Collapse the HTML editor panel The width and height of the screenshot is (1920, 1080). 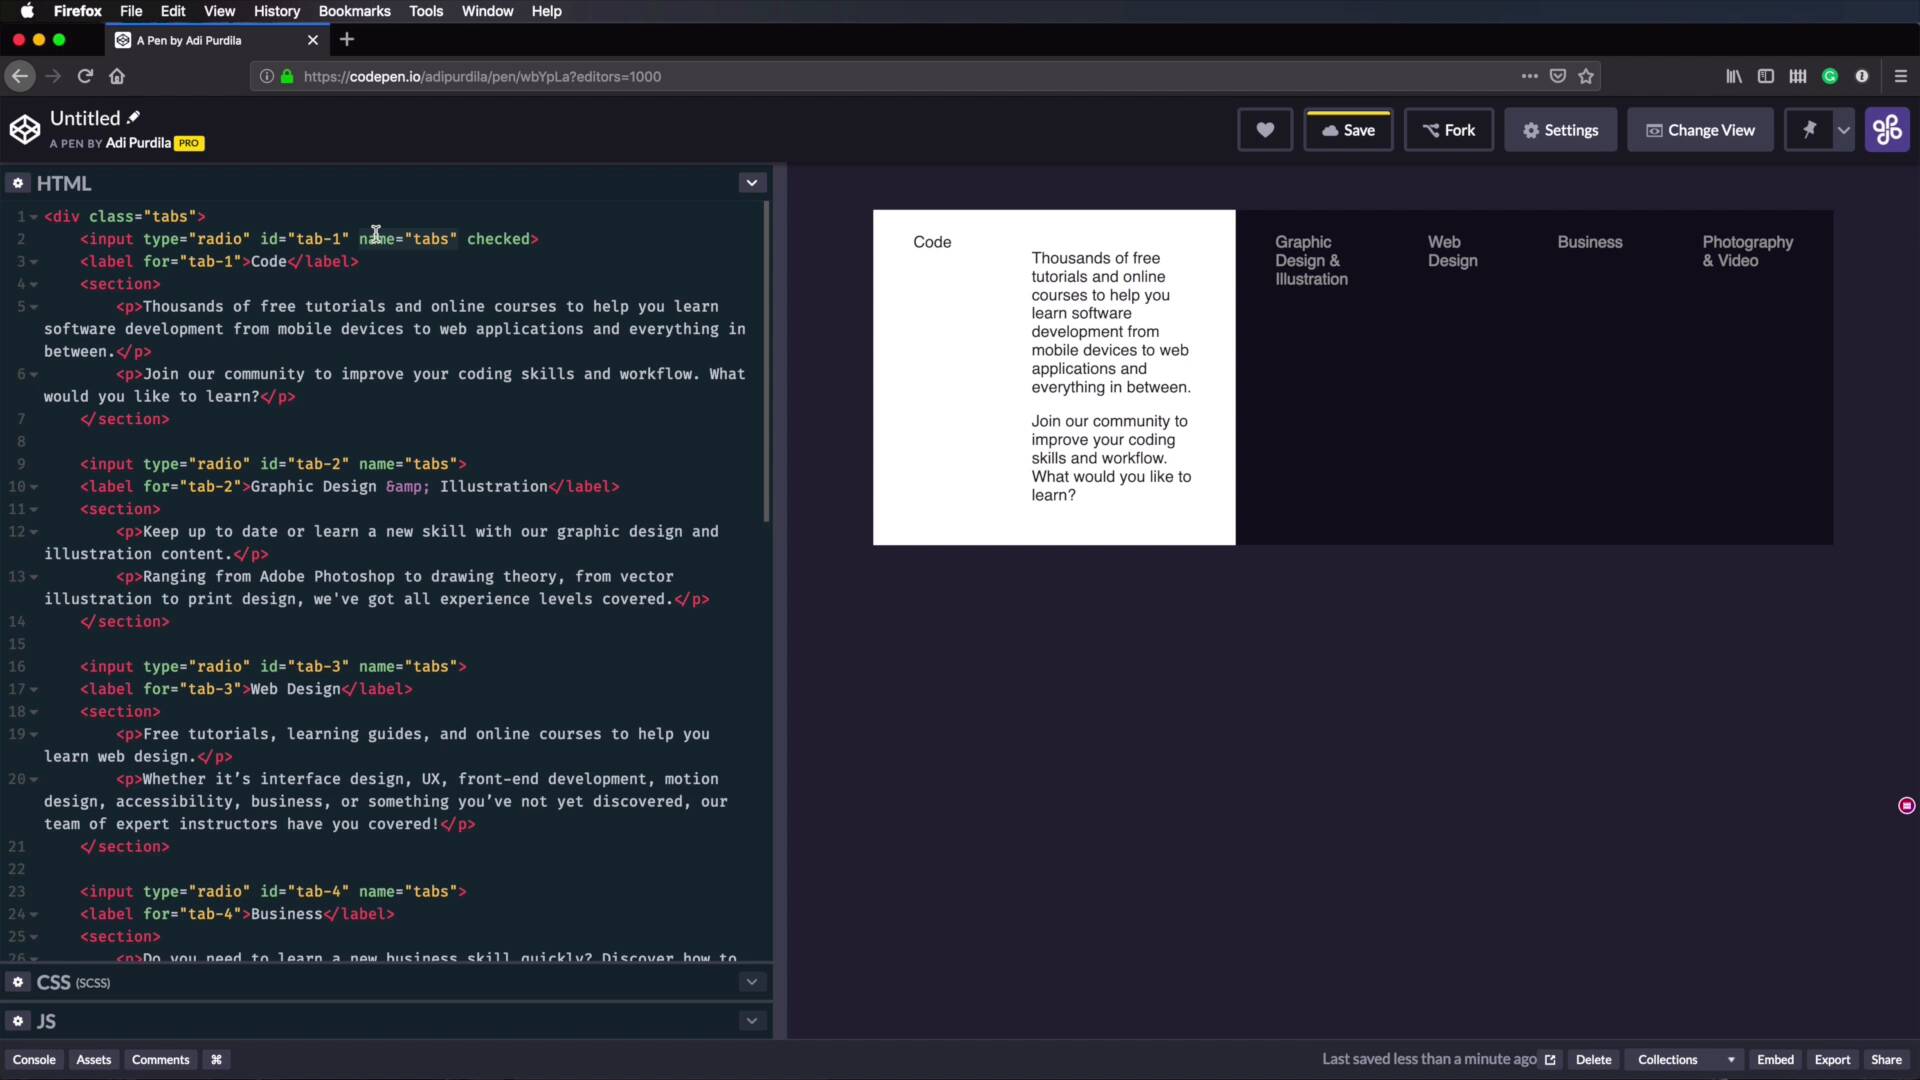752,183
